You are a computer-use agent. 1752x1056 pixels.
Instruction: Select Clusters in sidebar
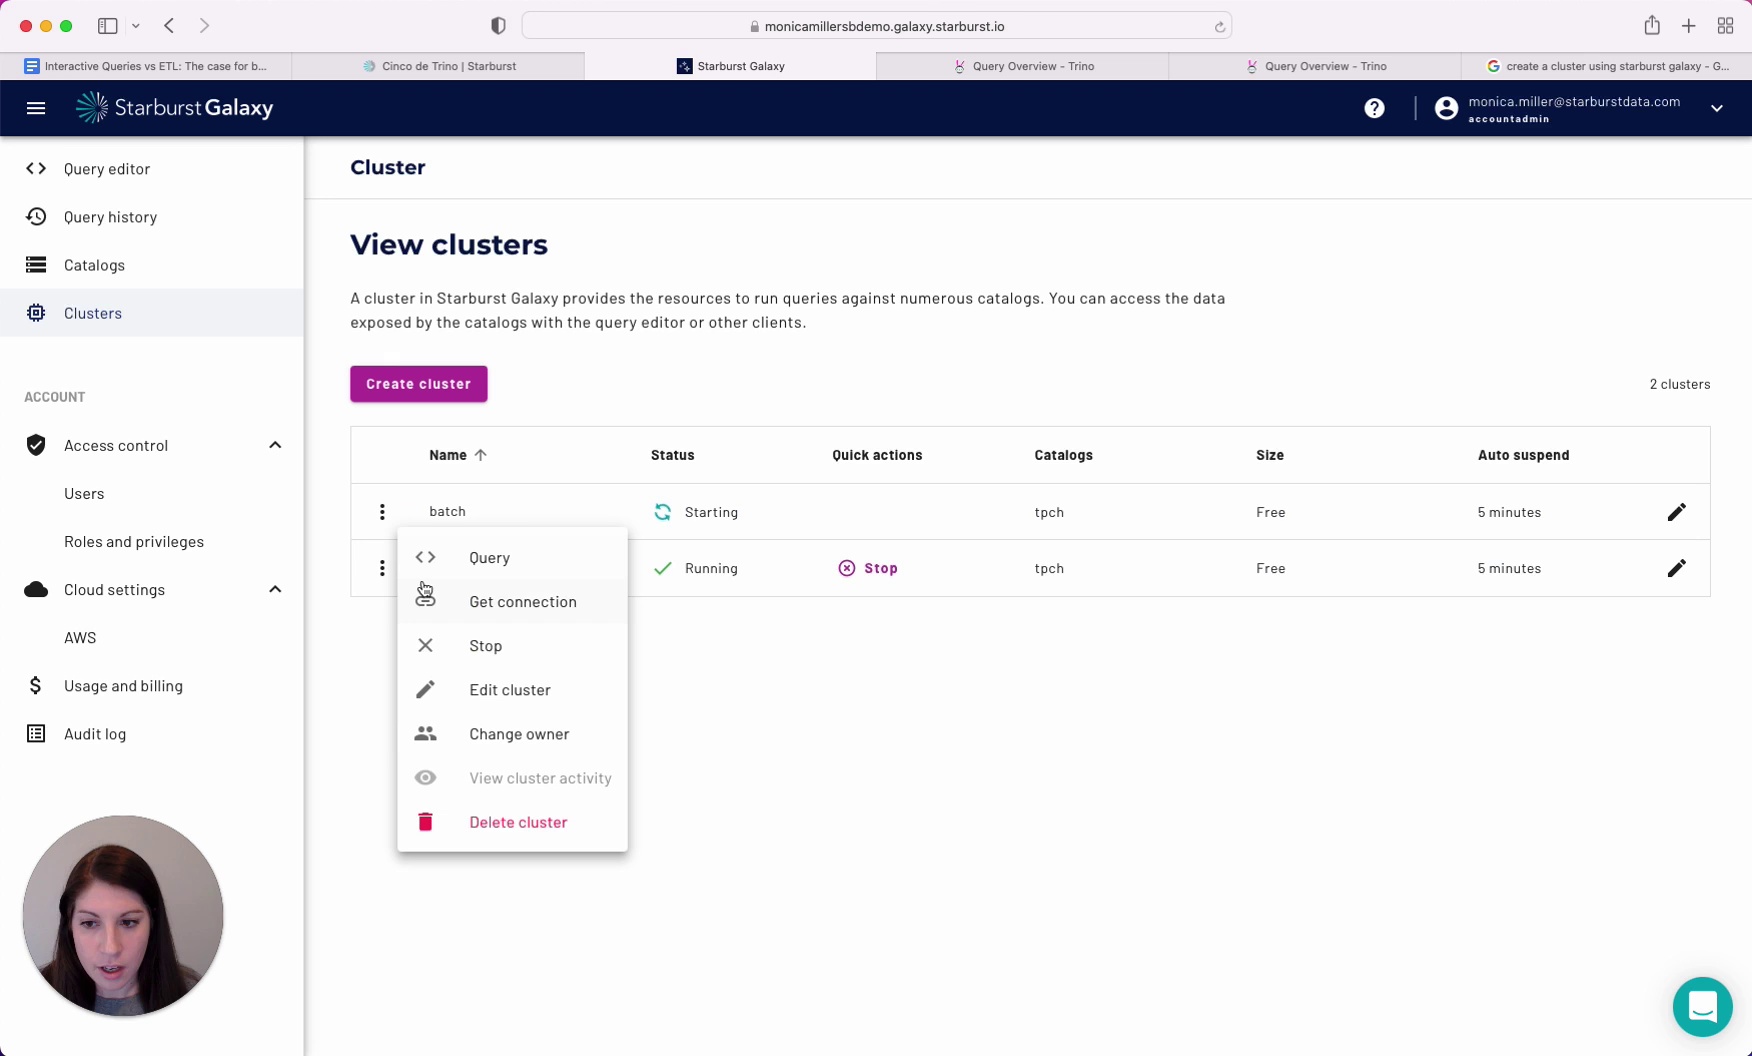[152, 313]
